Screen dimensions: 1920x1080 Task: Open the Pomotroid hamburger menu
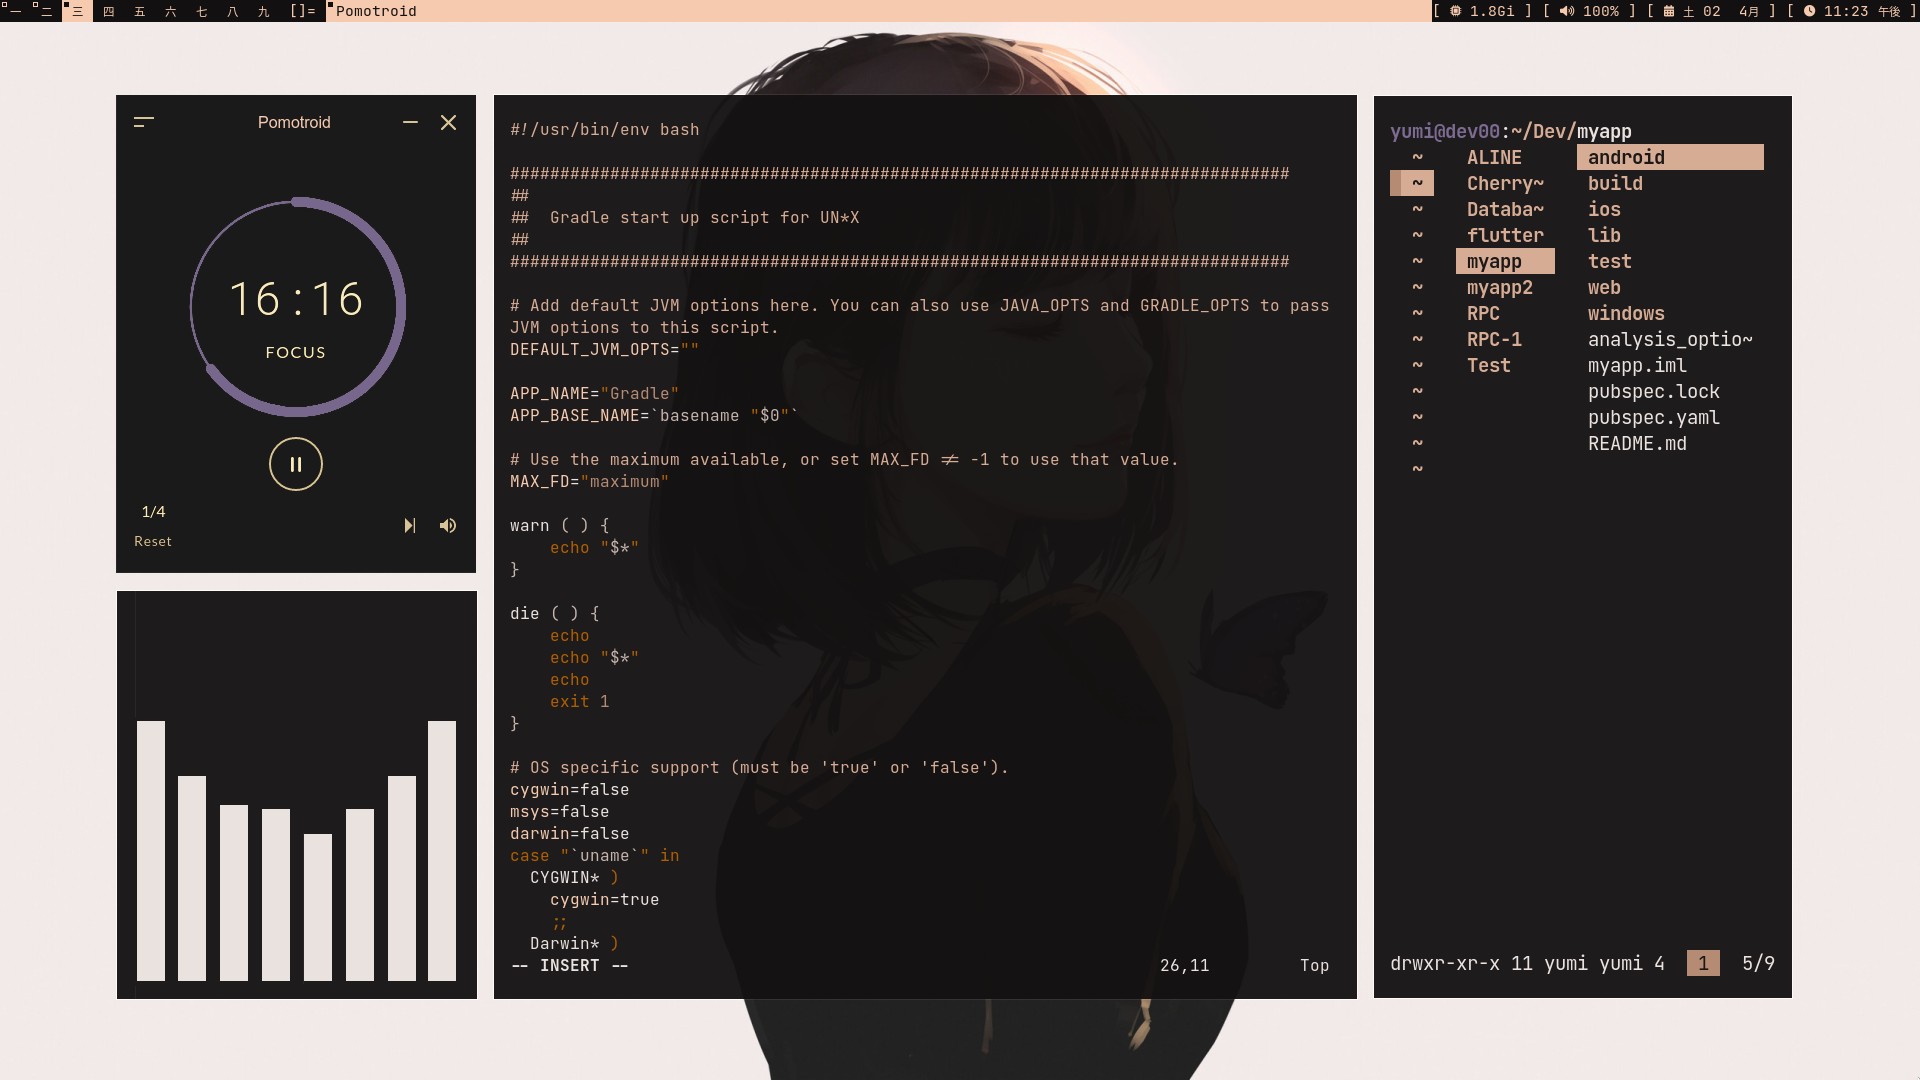click(144, 122)
